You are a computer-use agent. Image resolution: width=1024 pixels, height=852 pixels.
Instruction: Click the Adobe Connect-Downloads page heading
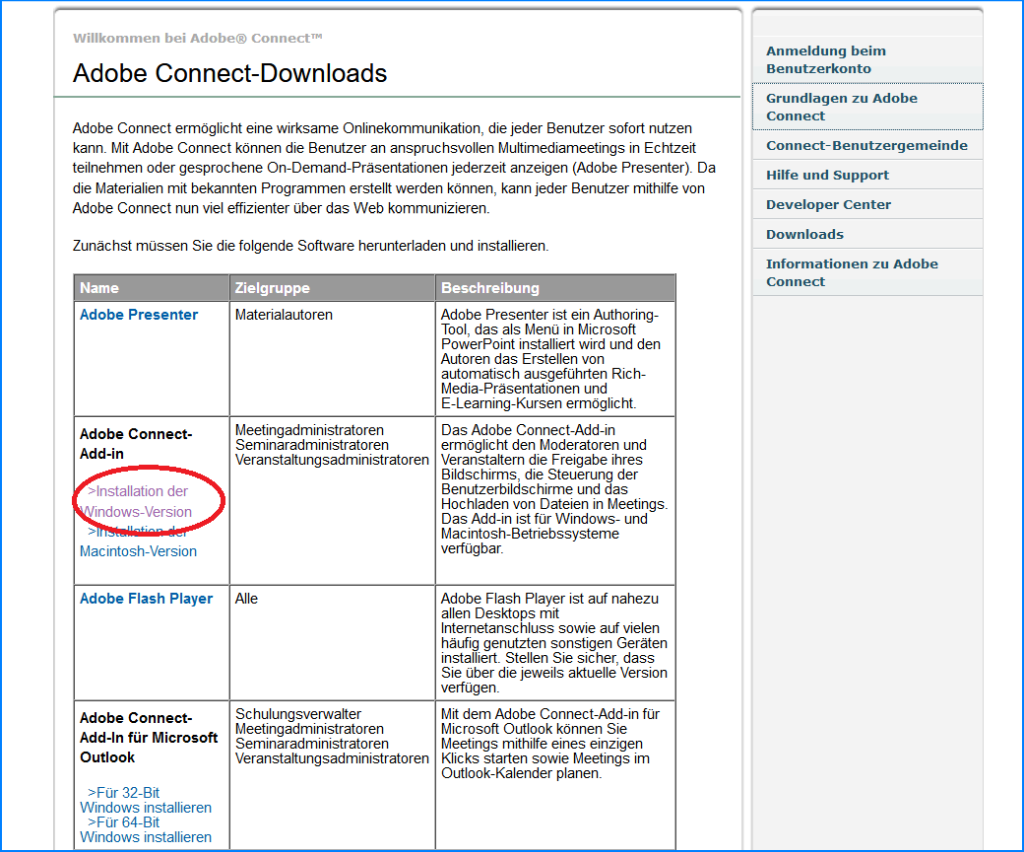tap(230, 73)
